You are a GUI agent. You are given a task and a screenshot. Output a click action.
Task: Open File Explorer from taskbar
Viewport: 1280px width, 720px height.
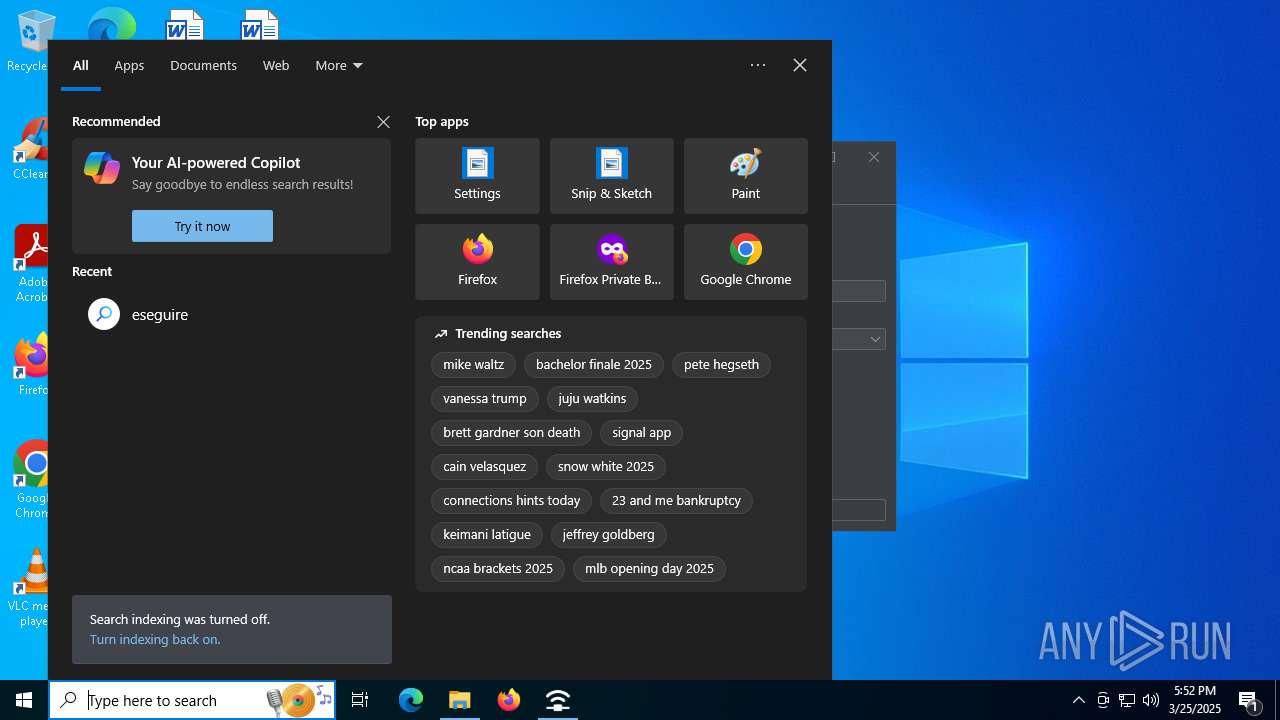460,700
